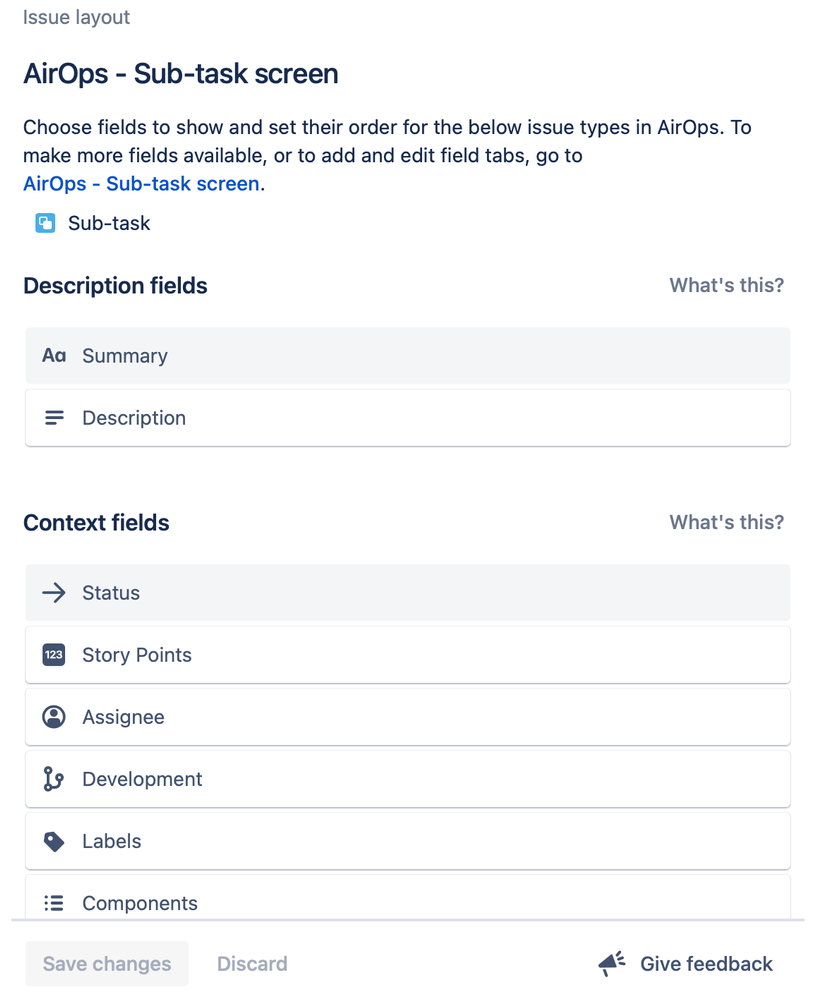Viewport: 823px width, 999px height.
Task: Select the Development field row
Action: pos(408,779)
